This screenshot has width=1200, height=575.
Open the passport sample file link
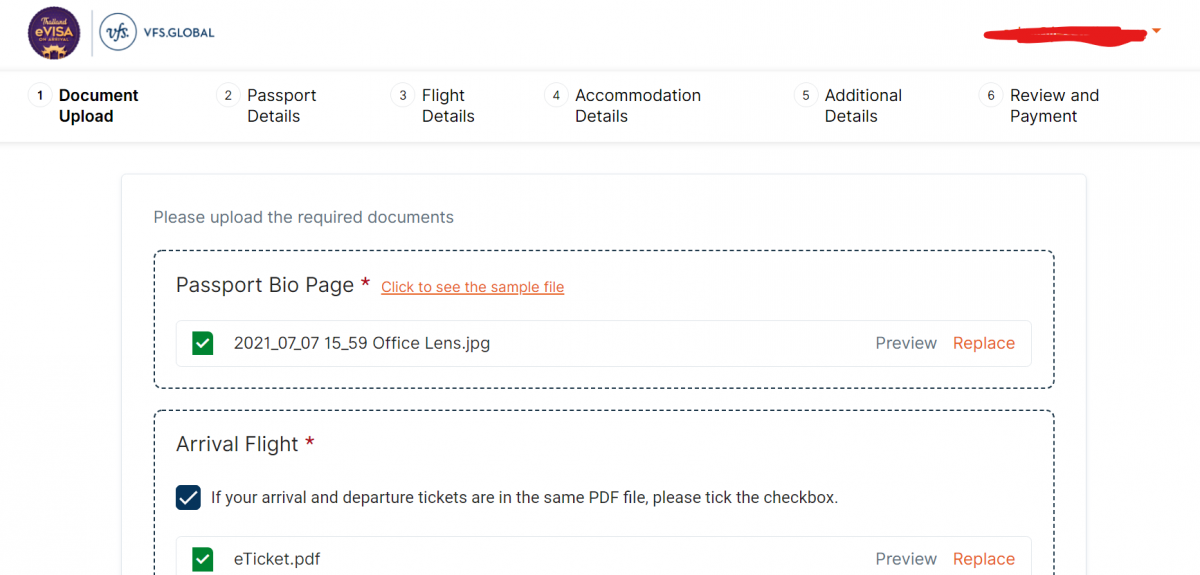coord(472,287)
